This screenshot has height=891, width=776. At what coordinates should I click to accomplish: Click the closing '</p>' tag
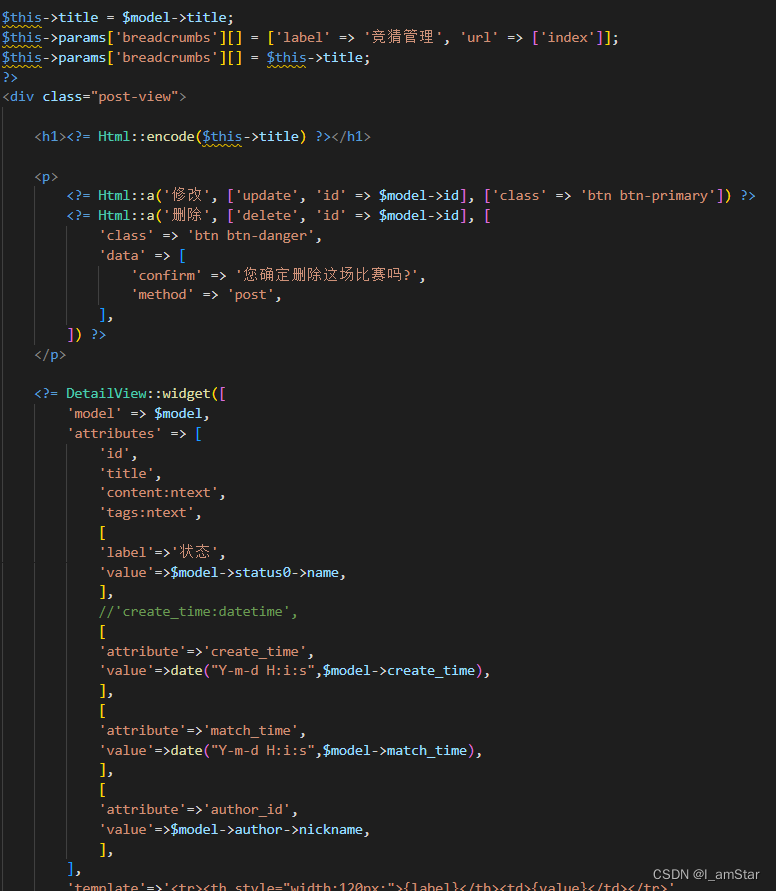[x=50, y=355]
